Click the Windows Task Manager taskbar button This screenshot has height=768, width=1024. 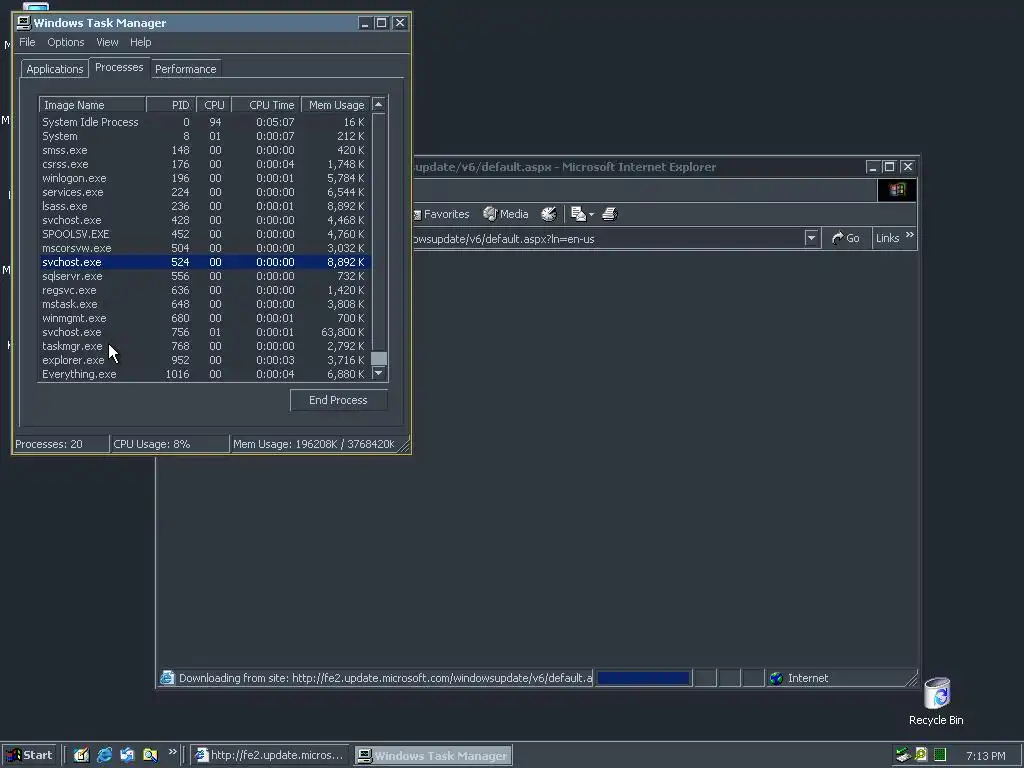coord(434,756)
